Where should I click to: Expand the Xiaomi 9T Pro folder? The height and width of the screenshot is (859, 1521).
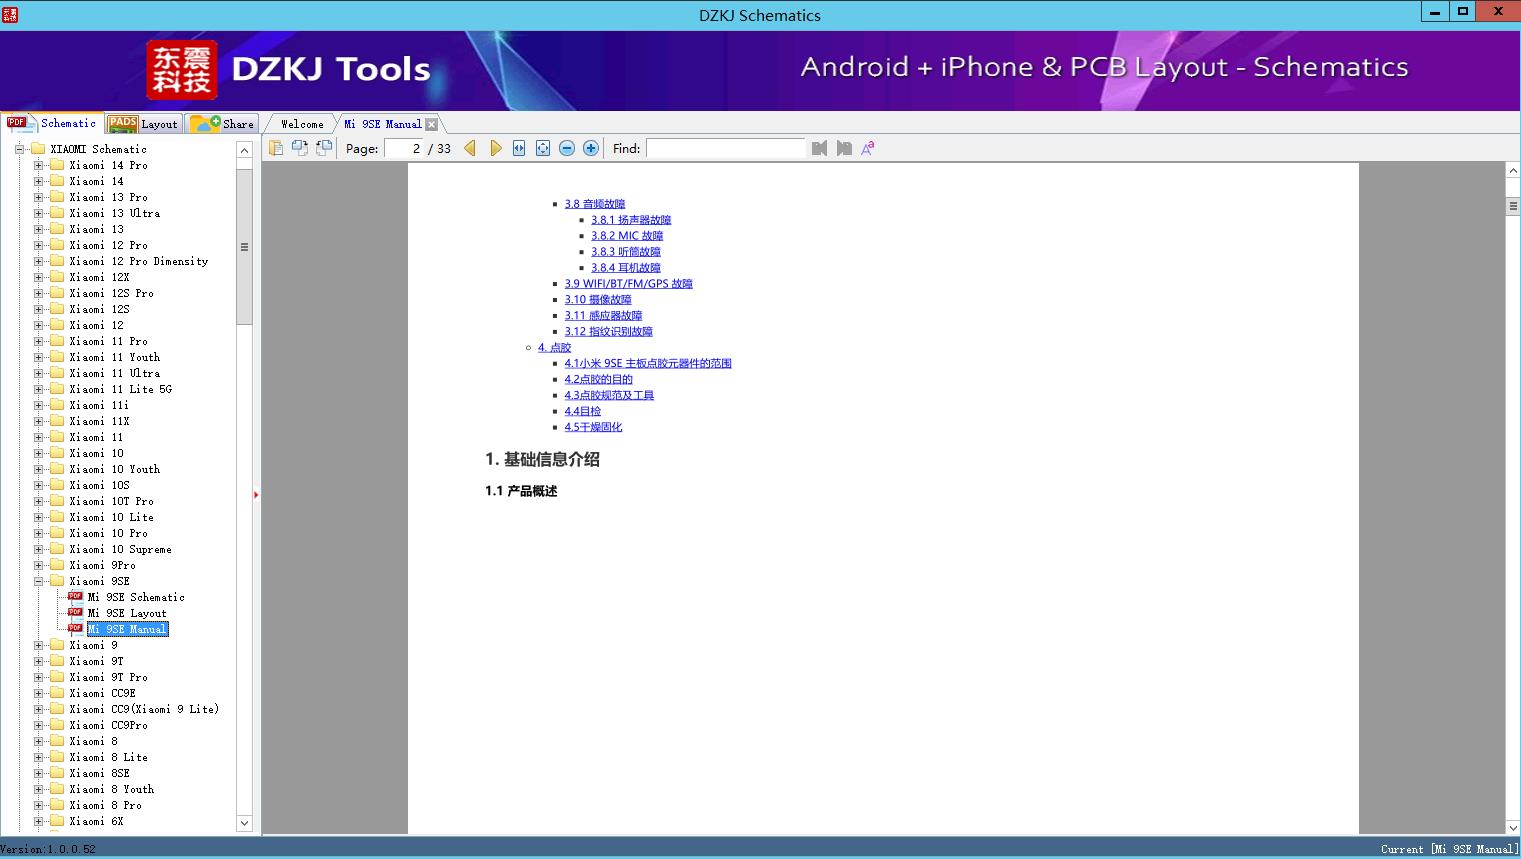tap(38, 677)
